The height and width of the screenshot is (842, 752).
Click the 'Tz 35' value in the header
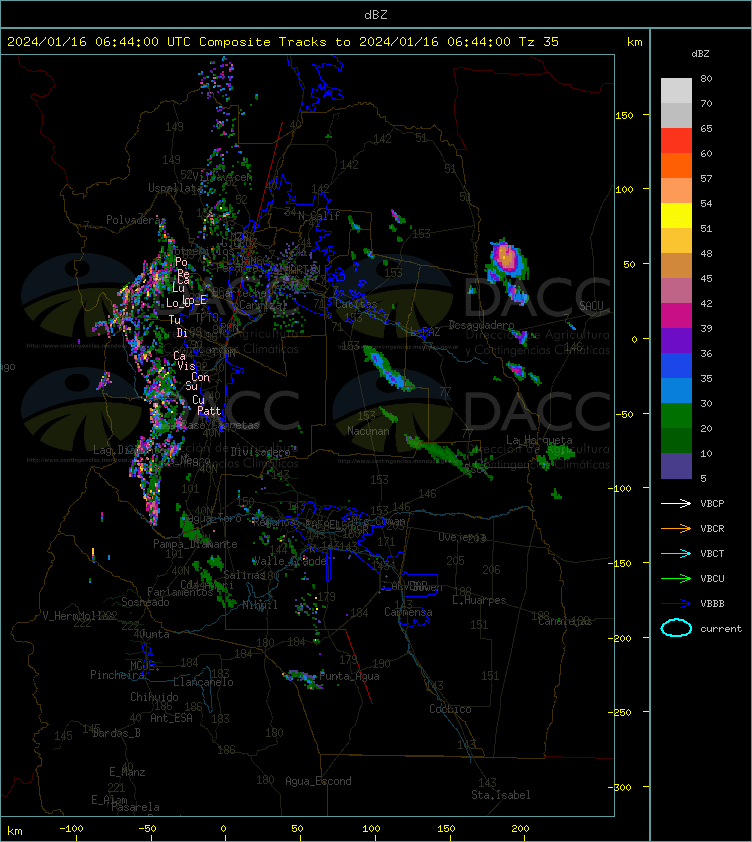[539, 41]
